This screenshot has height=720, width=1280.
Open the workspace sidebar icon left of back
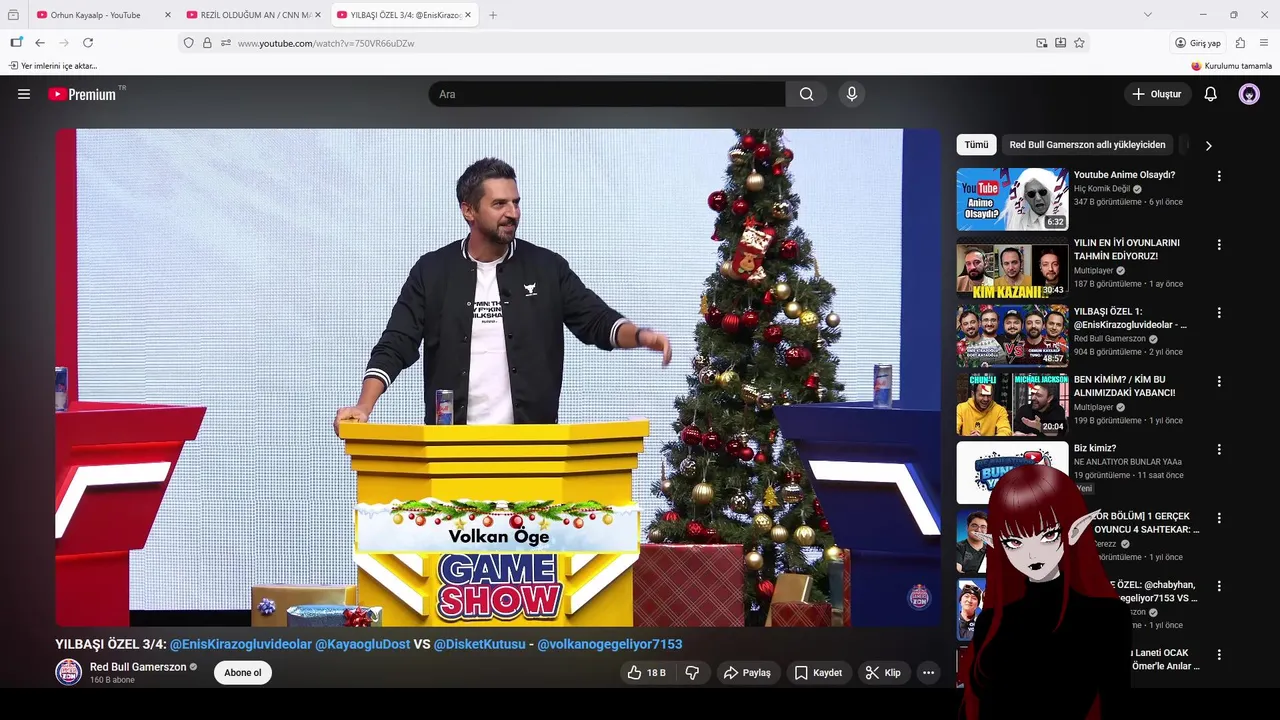point(16,43)
